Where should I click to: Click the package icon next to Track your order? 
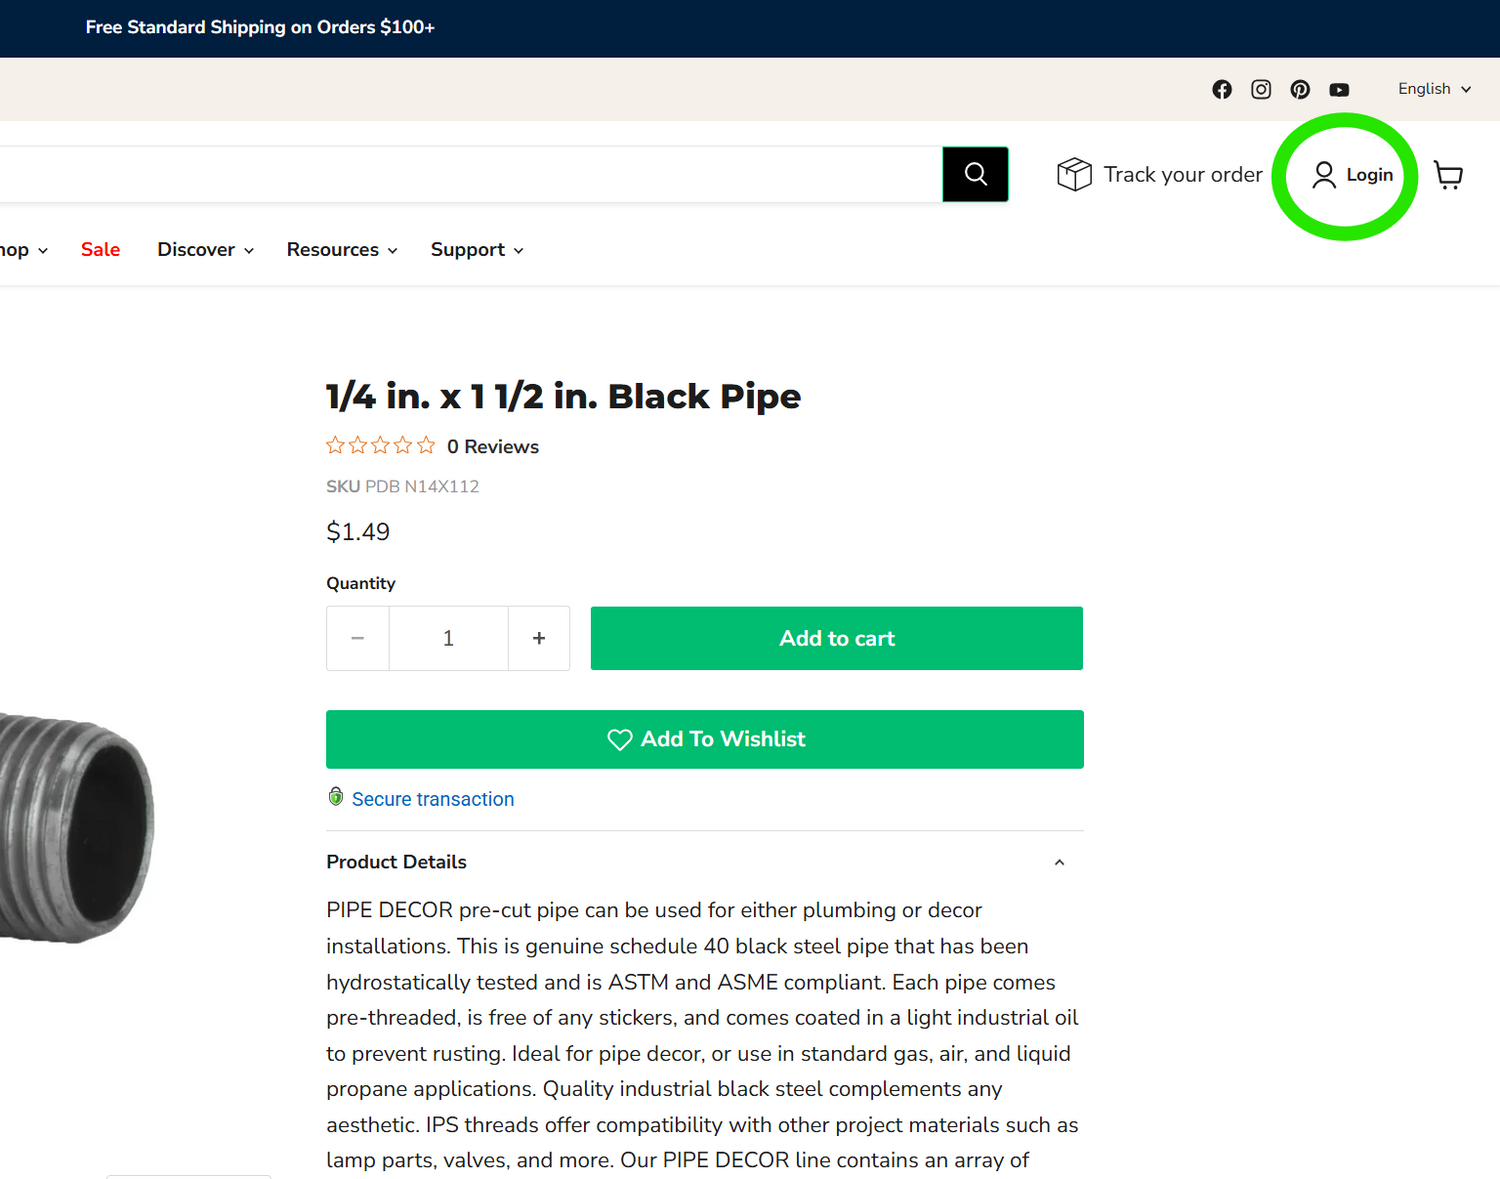point(1073,174)
